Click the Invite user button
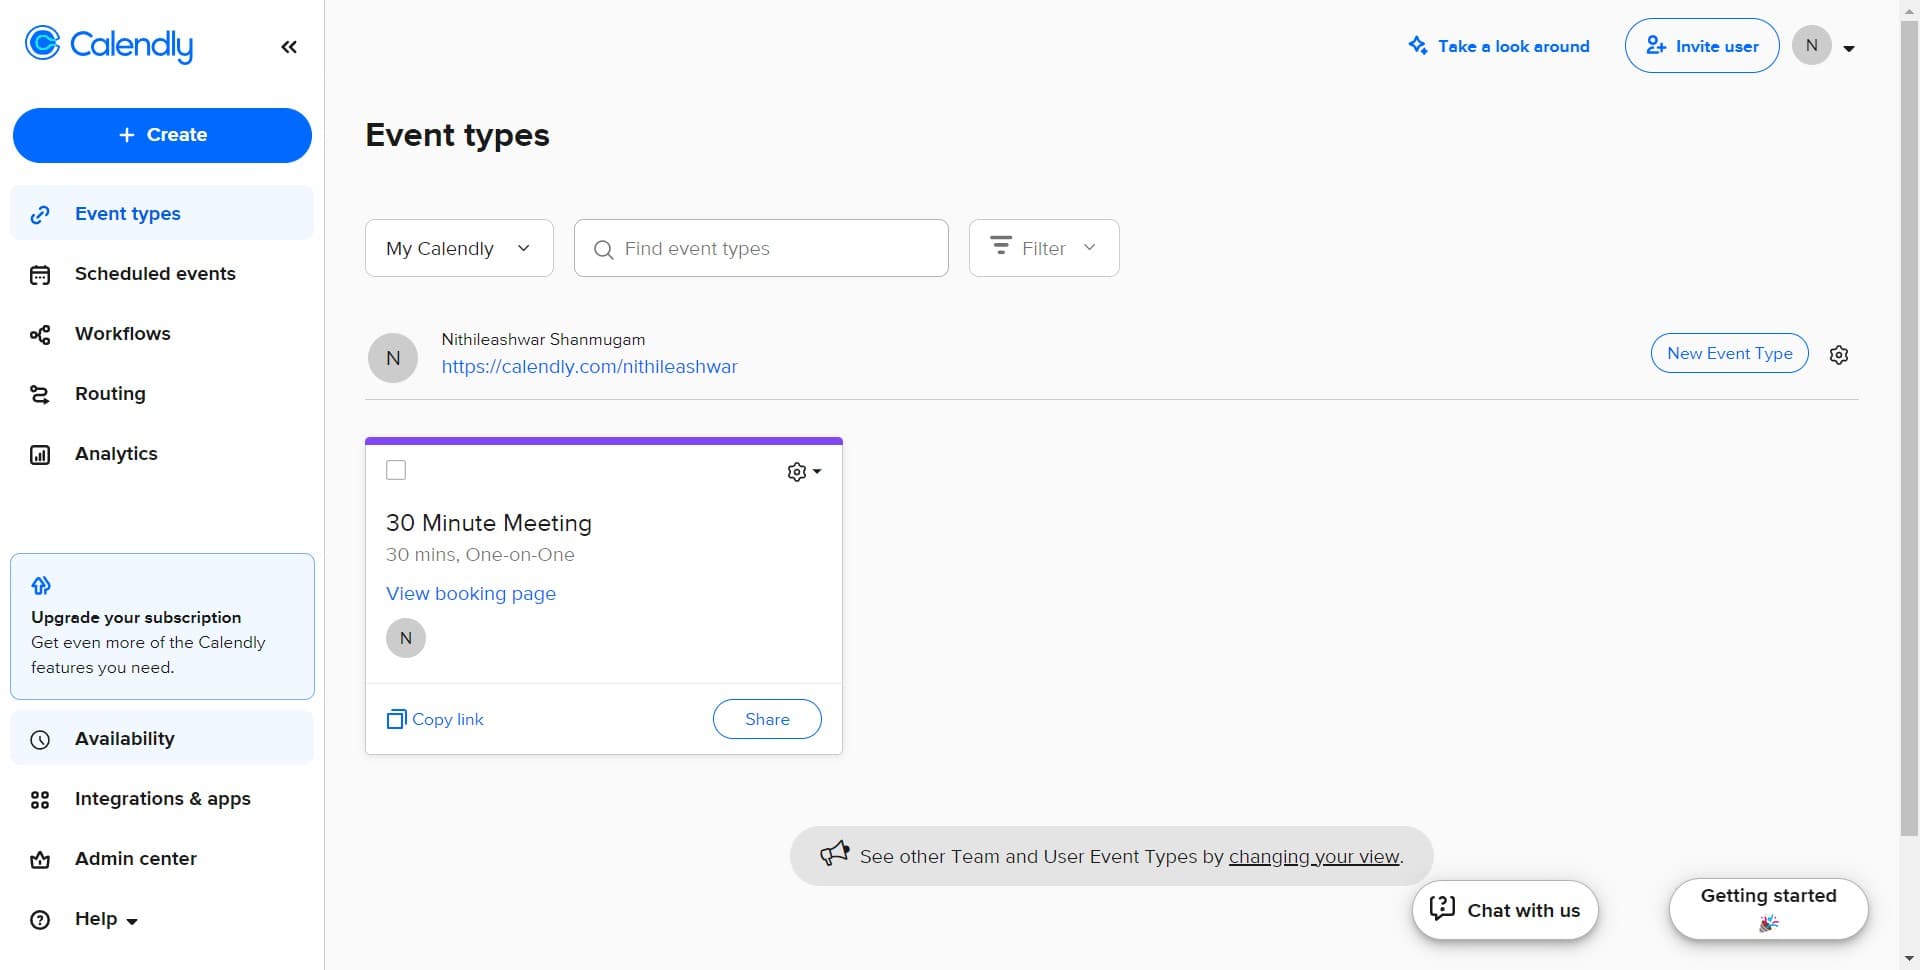 click(x=1701, y=45)
